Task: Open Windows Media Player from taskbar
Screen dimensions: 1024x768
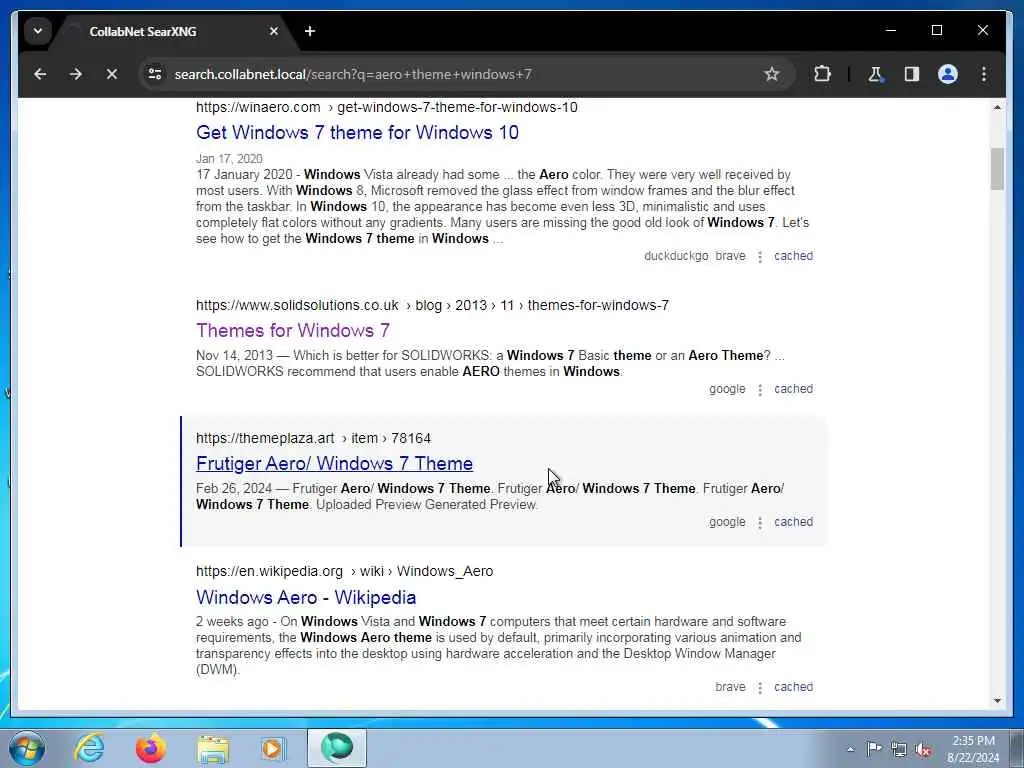Action: pos(273,748)
